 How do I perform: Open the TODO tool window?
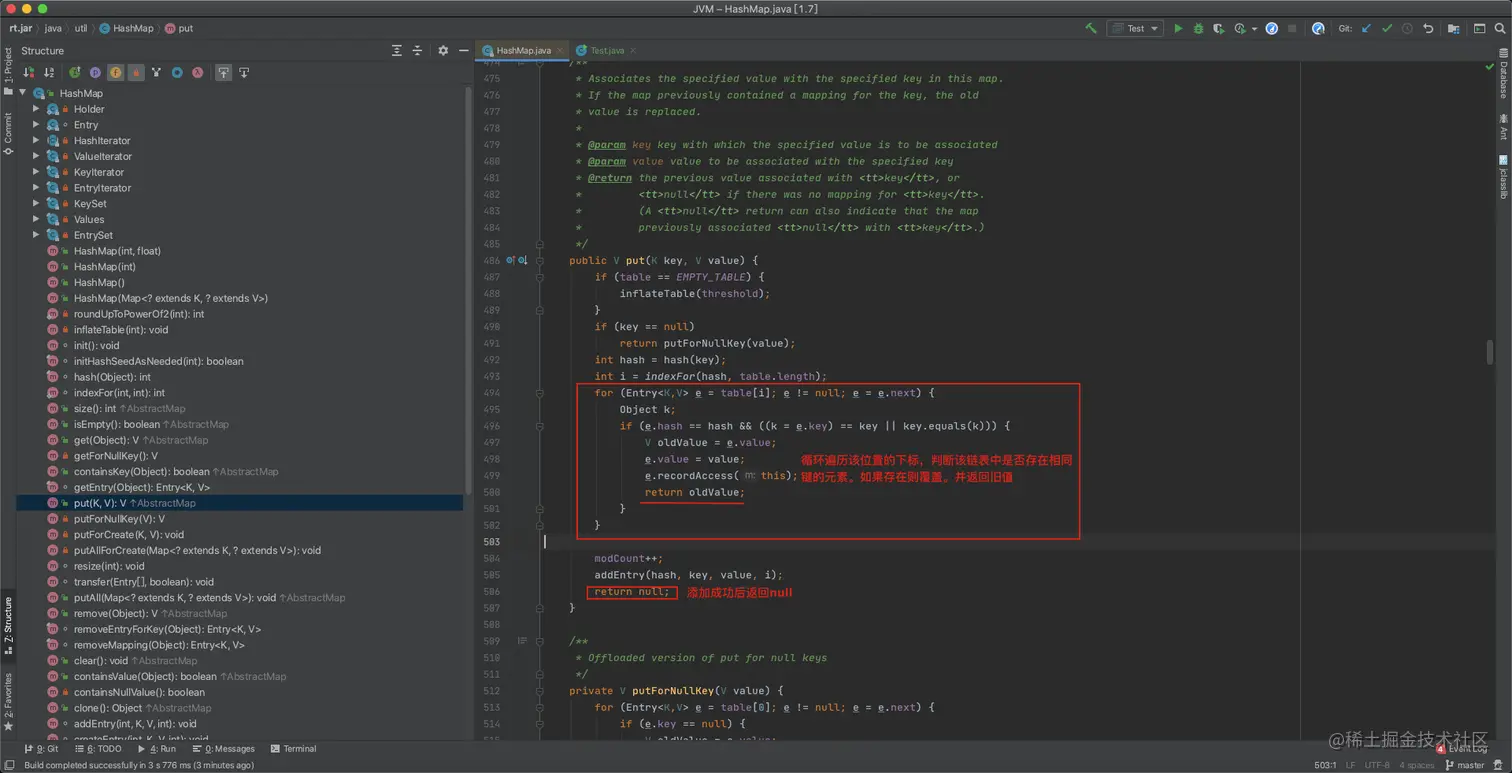[x=97, y=748]
